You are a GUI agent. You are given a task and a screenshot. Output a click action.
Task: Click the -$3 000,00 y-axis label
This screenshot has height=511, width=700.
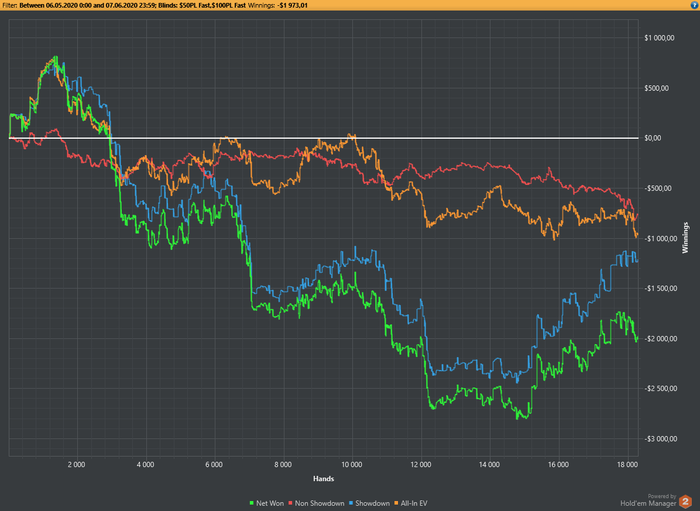click(661, 439)
